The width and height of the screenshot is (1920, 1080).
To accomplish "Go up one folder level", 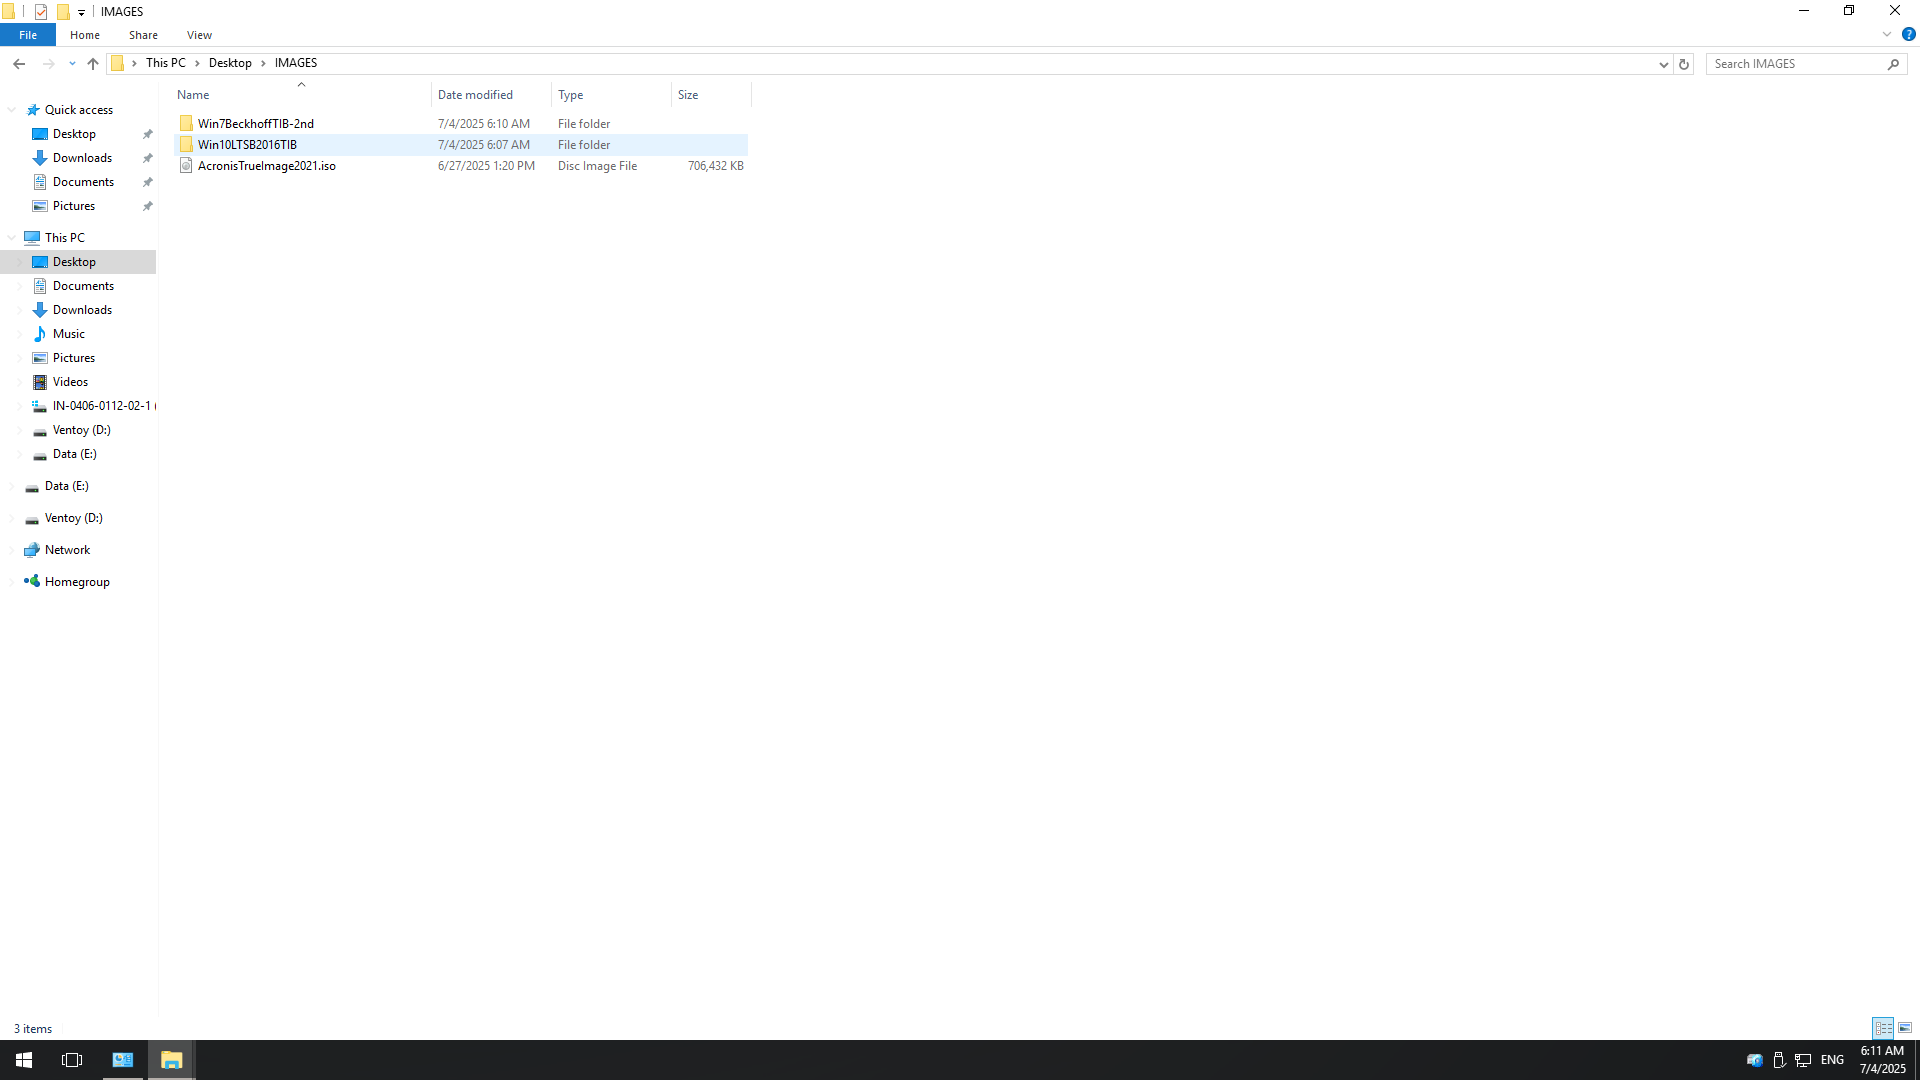I will (x=93, y=64).
